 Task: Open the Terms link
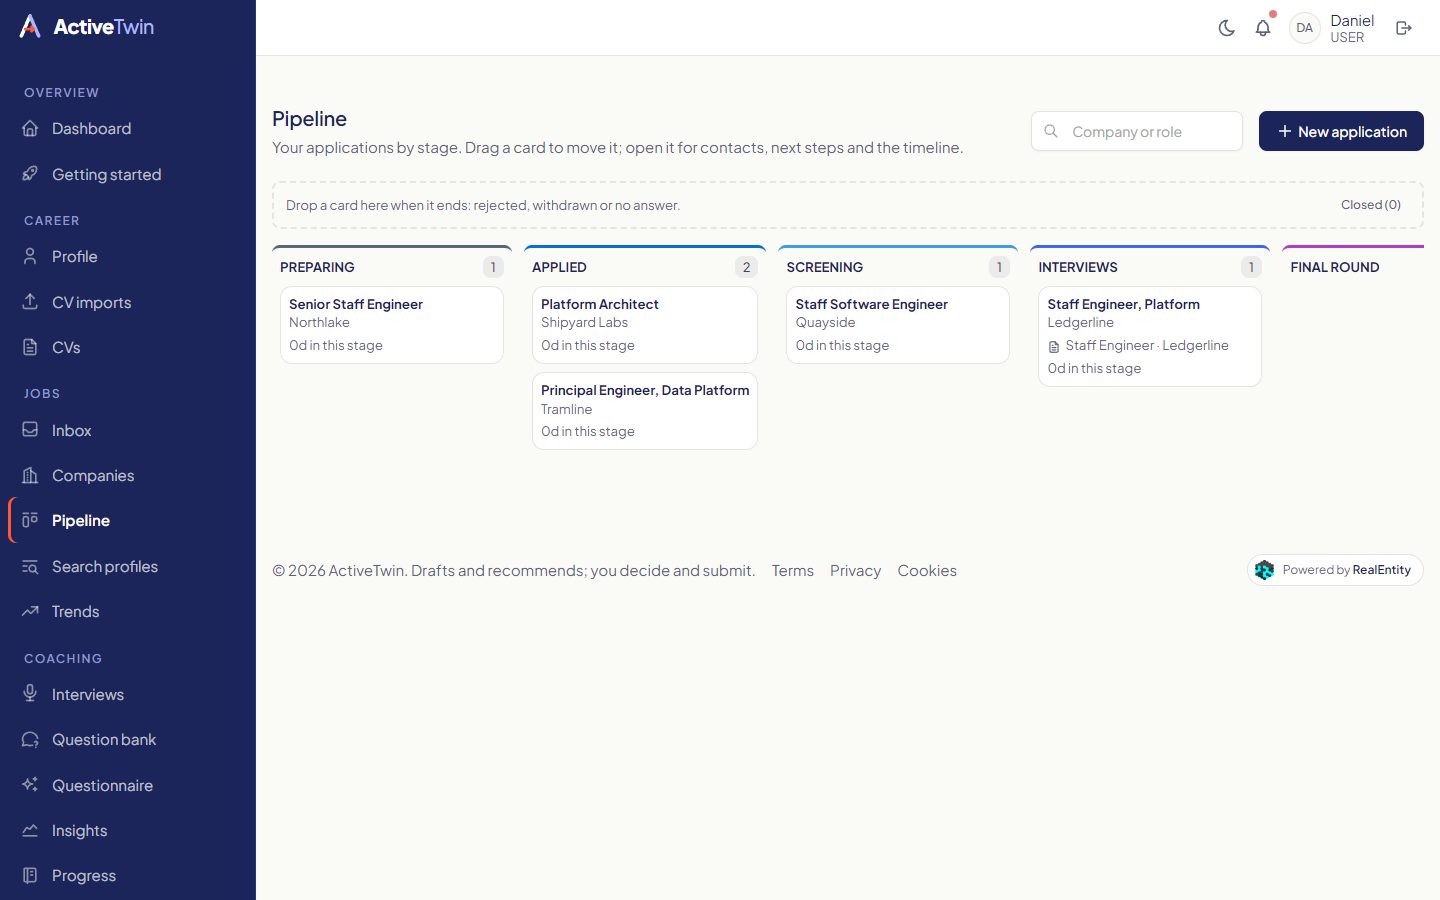pos(793,570)
